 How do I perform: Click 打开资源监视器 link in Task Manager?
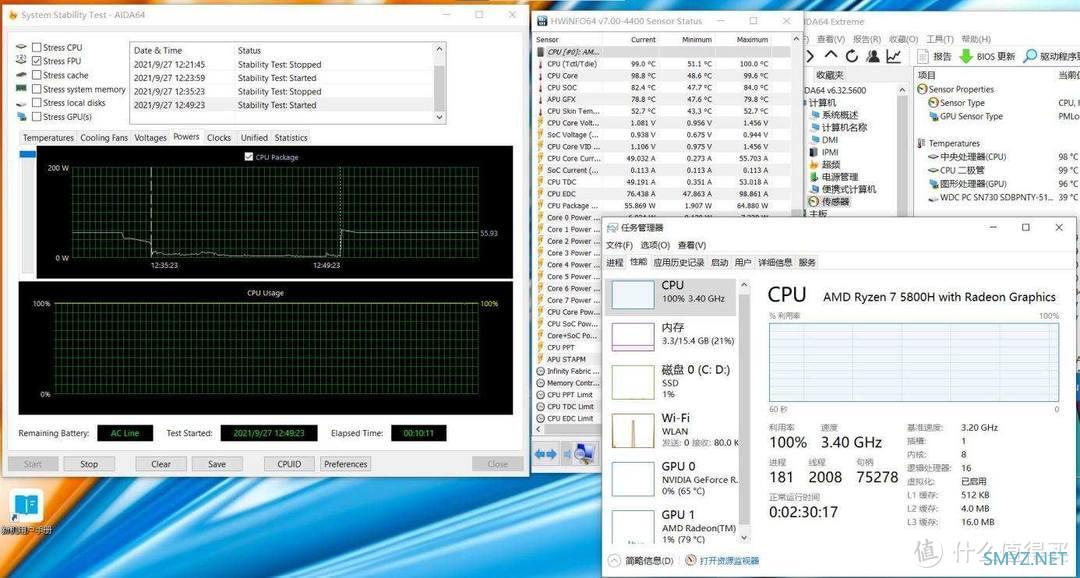point(723,561)
